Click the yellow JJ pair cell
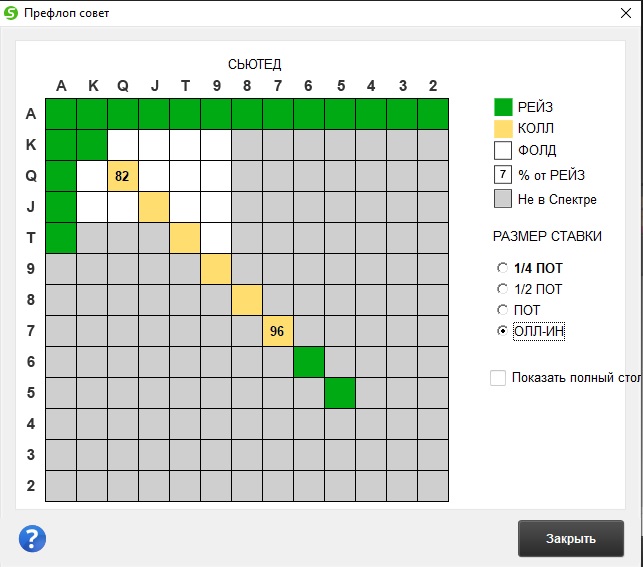The width and height of the screenshot is (643, 567). [154, 207]
